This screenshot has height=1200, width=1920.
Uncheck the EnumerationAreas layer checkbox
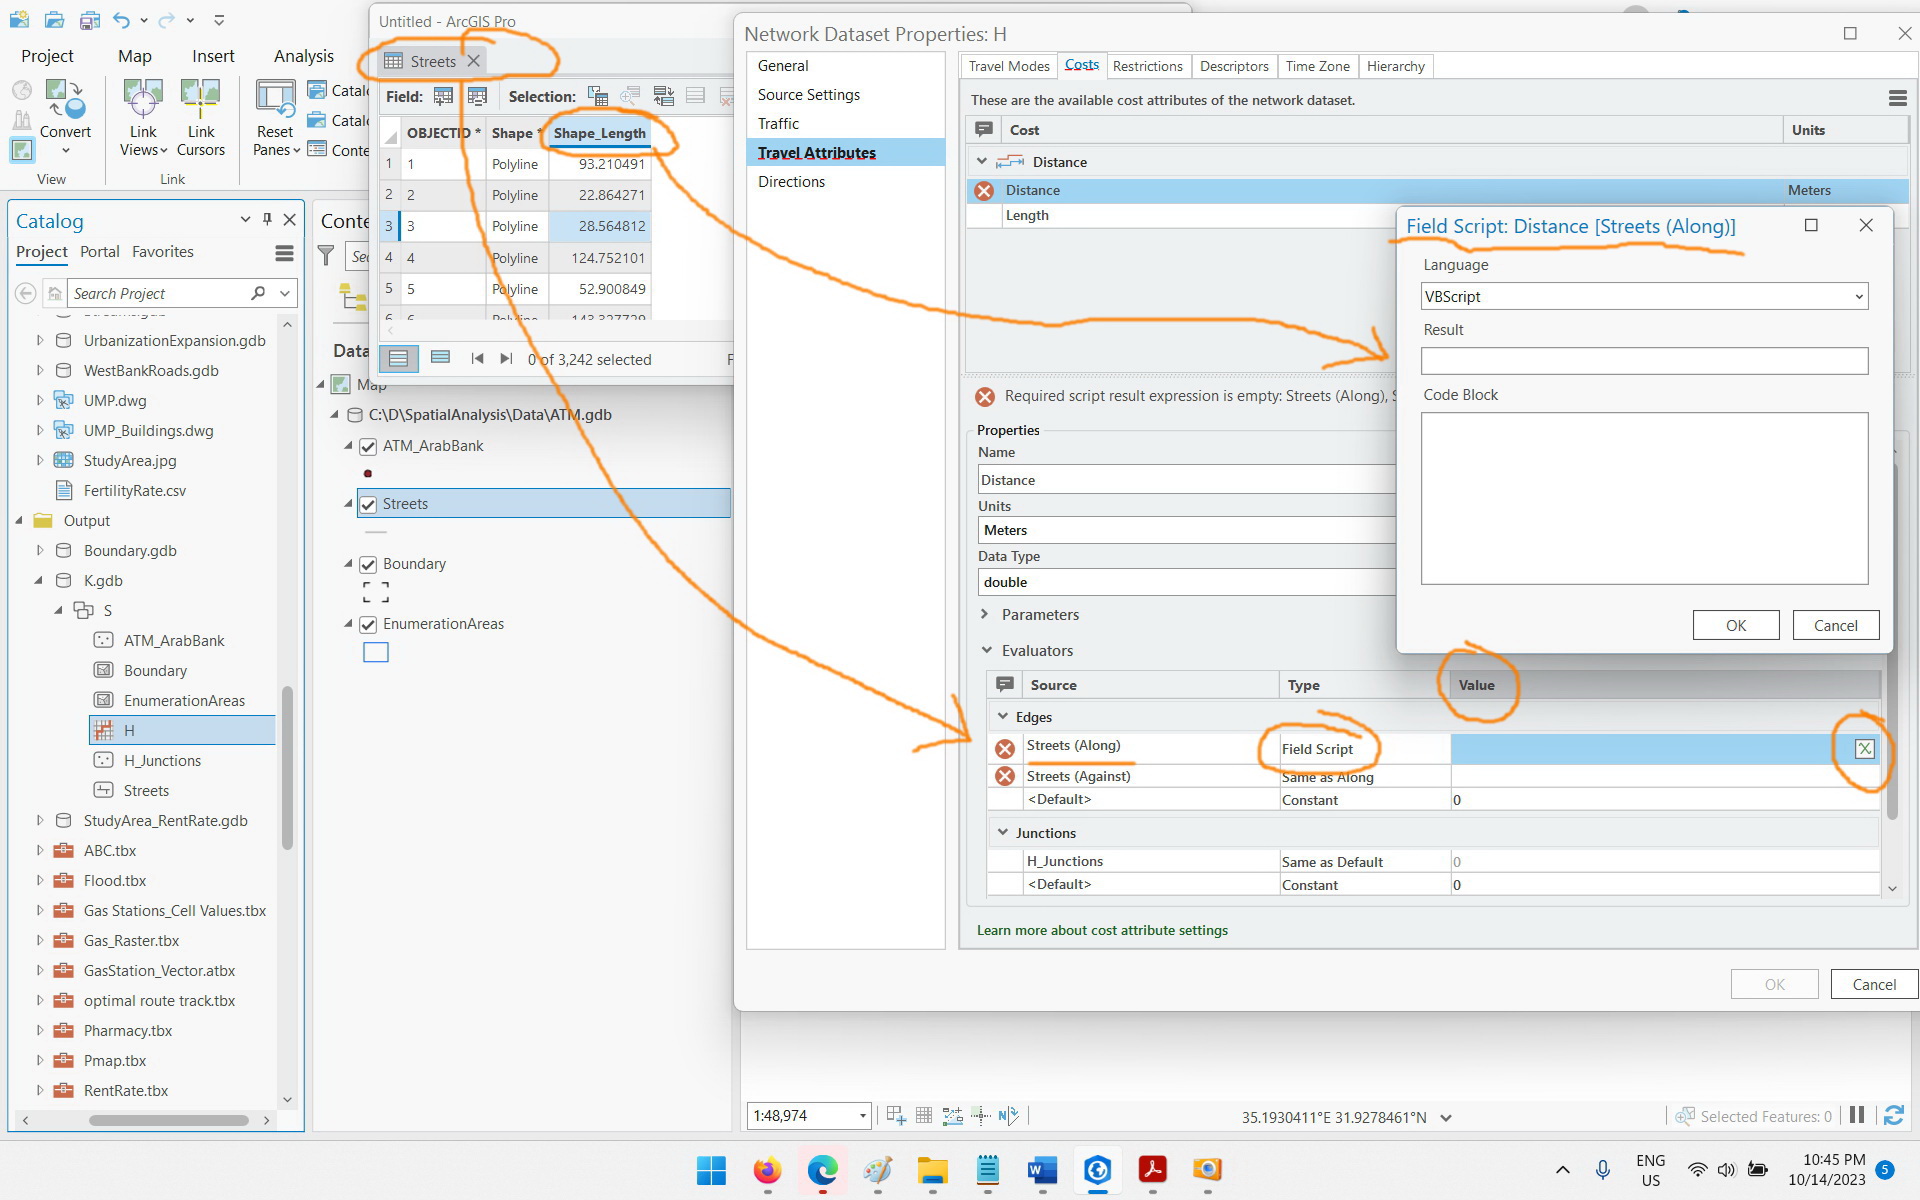(368, 624)
